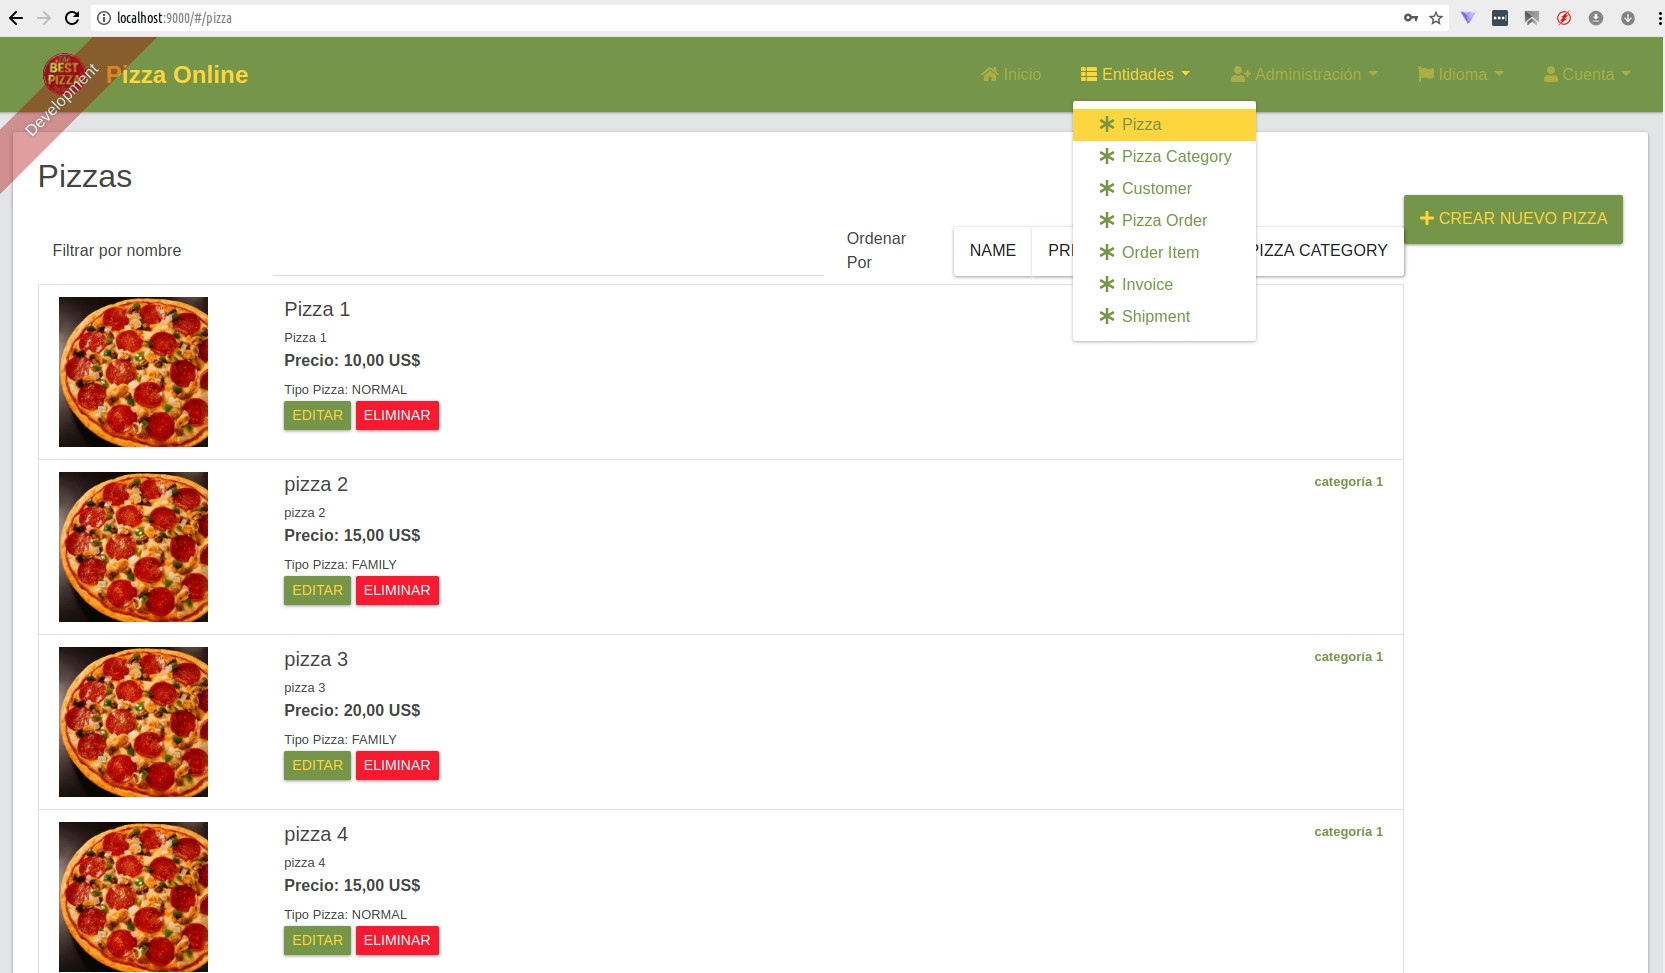Viewport: 1665px width, 973px height.
Task: Reload the page with refresh icon
Action: coord(72,18)
